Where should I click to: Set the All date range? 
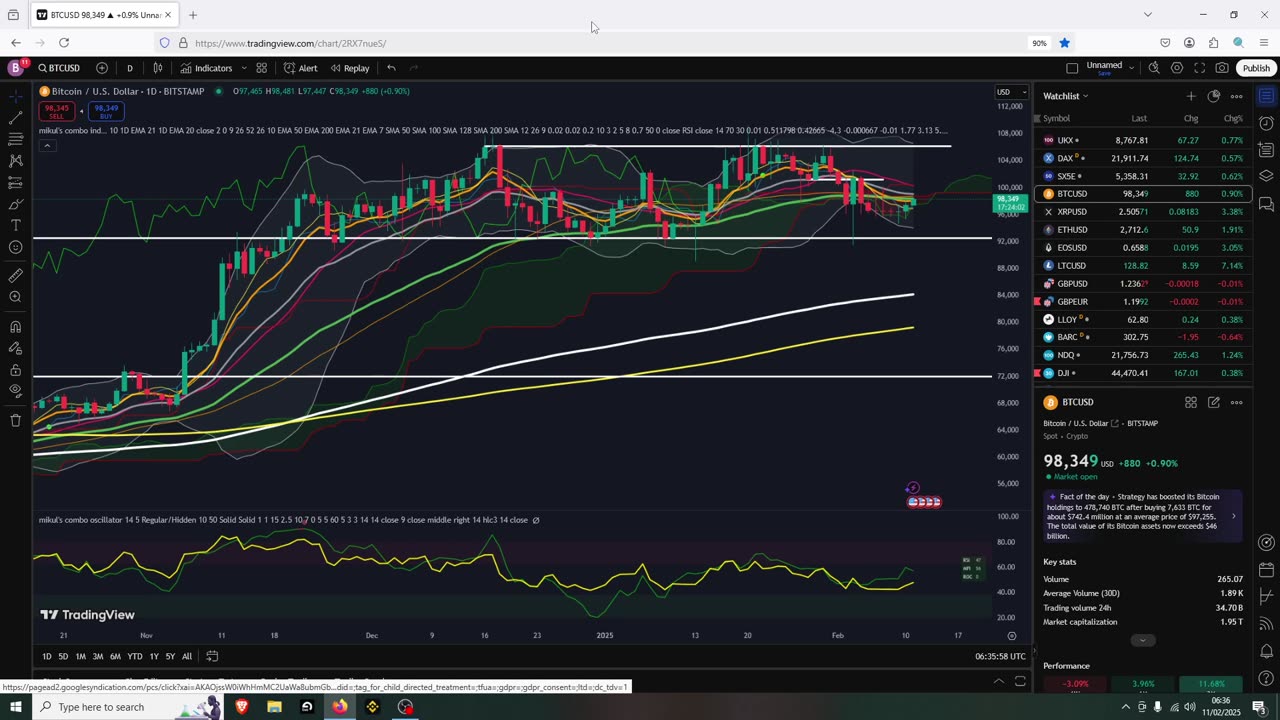(187, 656)
